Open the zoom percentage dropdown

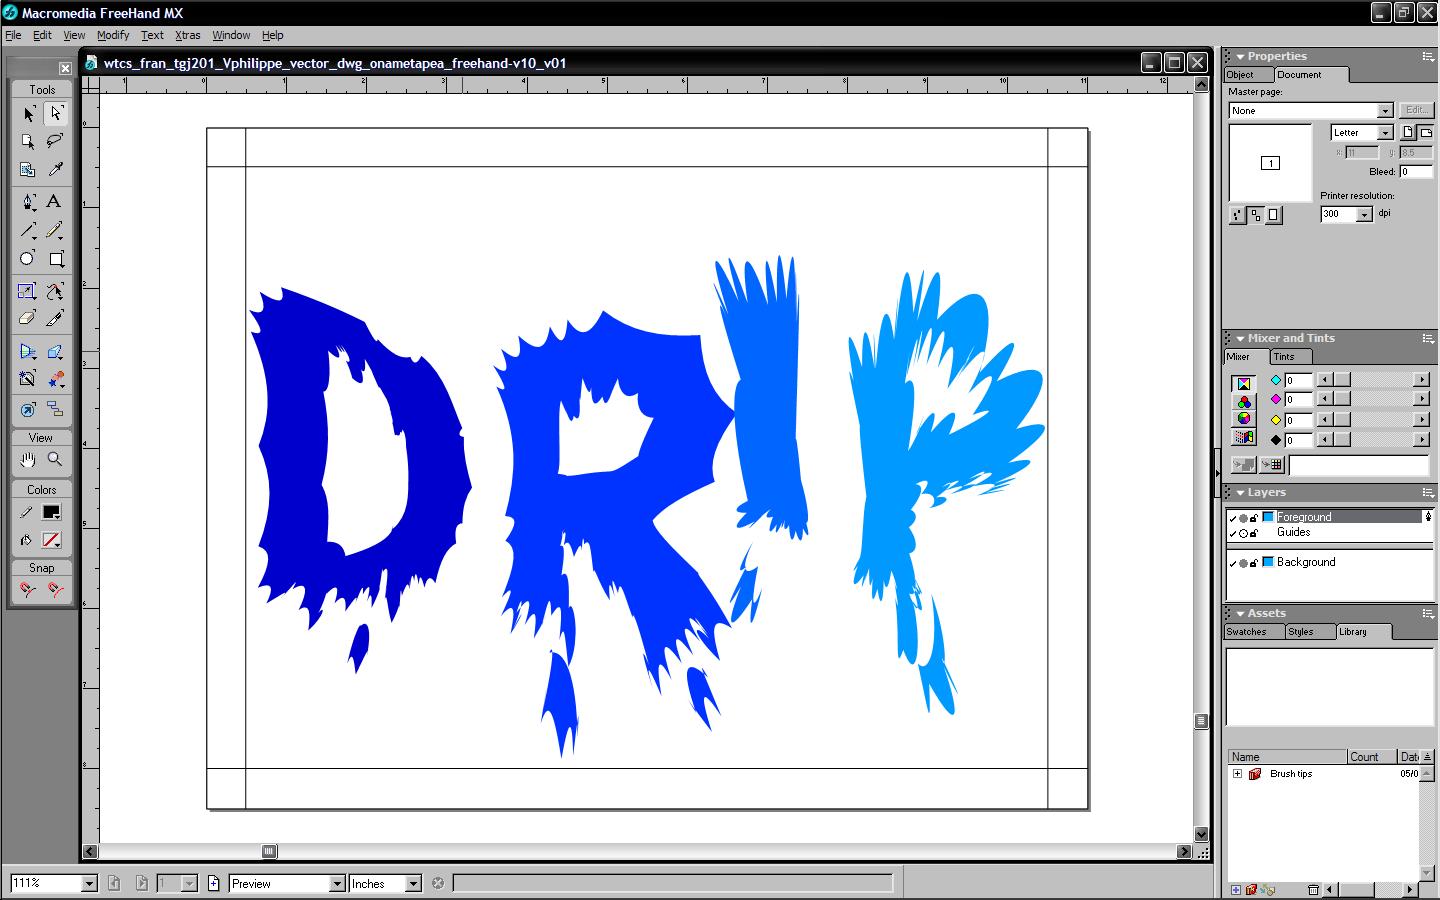[89, 884]
